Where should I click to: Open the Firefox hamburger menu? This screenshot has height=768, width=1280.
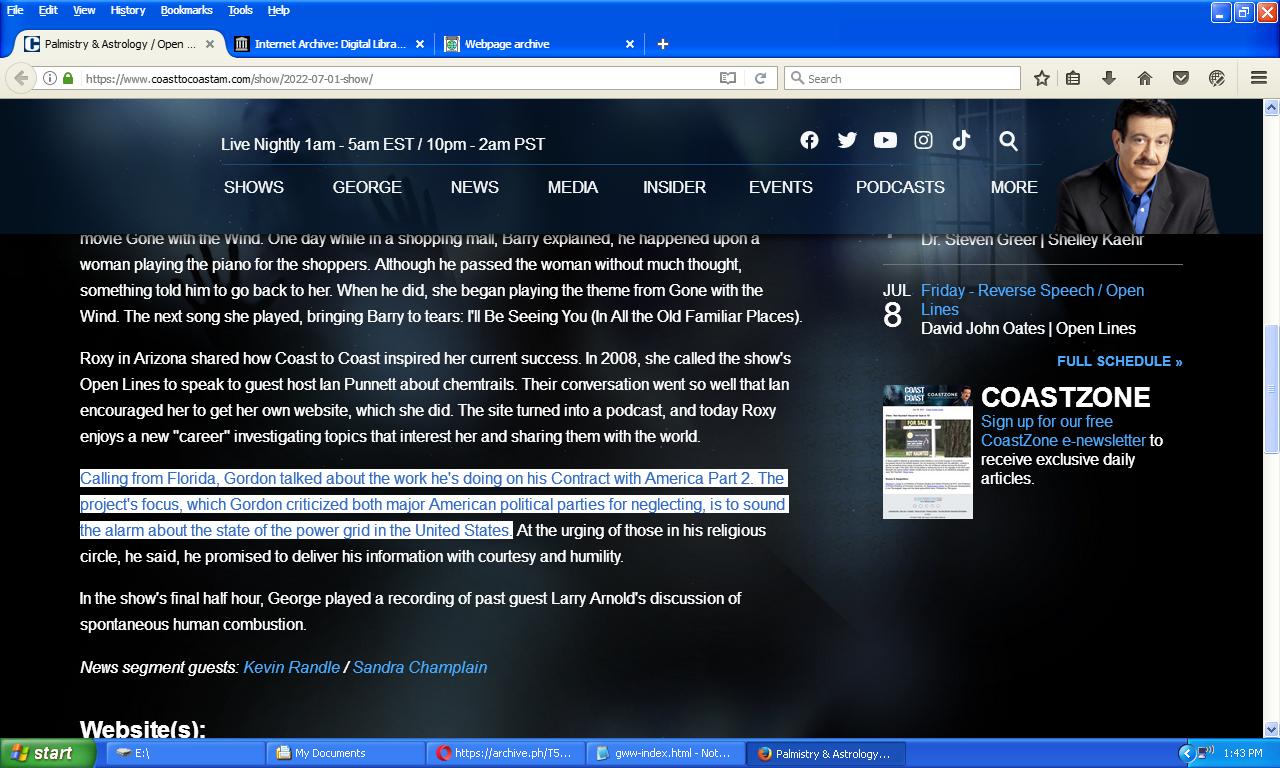1259,78
